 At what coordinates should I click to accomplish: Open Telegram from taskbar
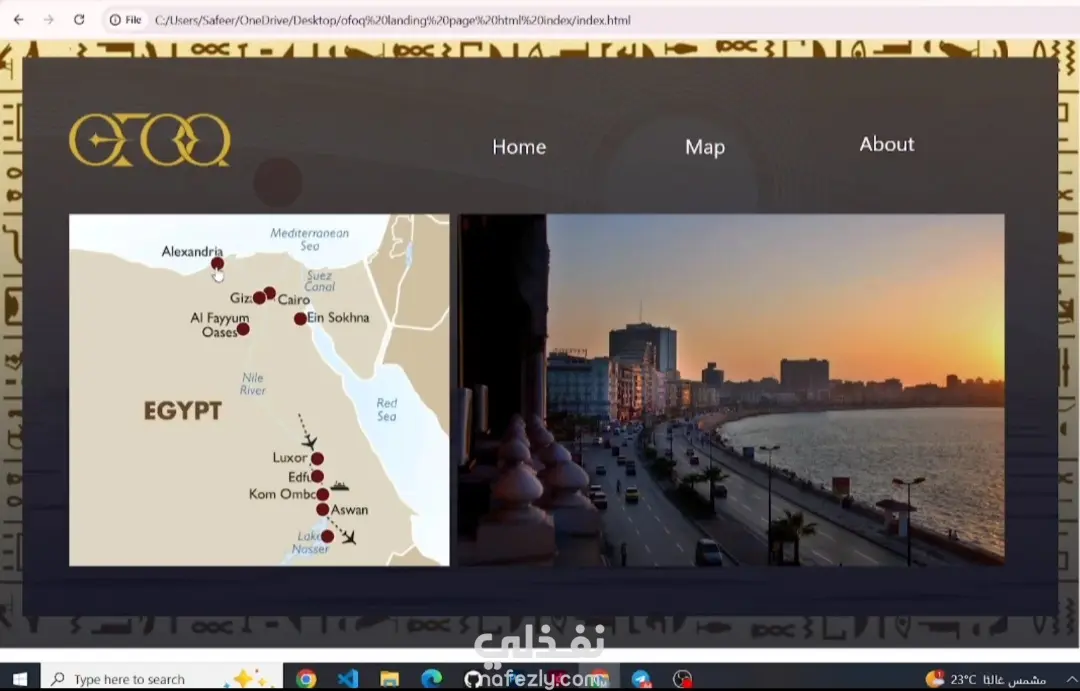(641, 679)
